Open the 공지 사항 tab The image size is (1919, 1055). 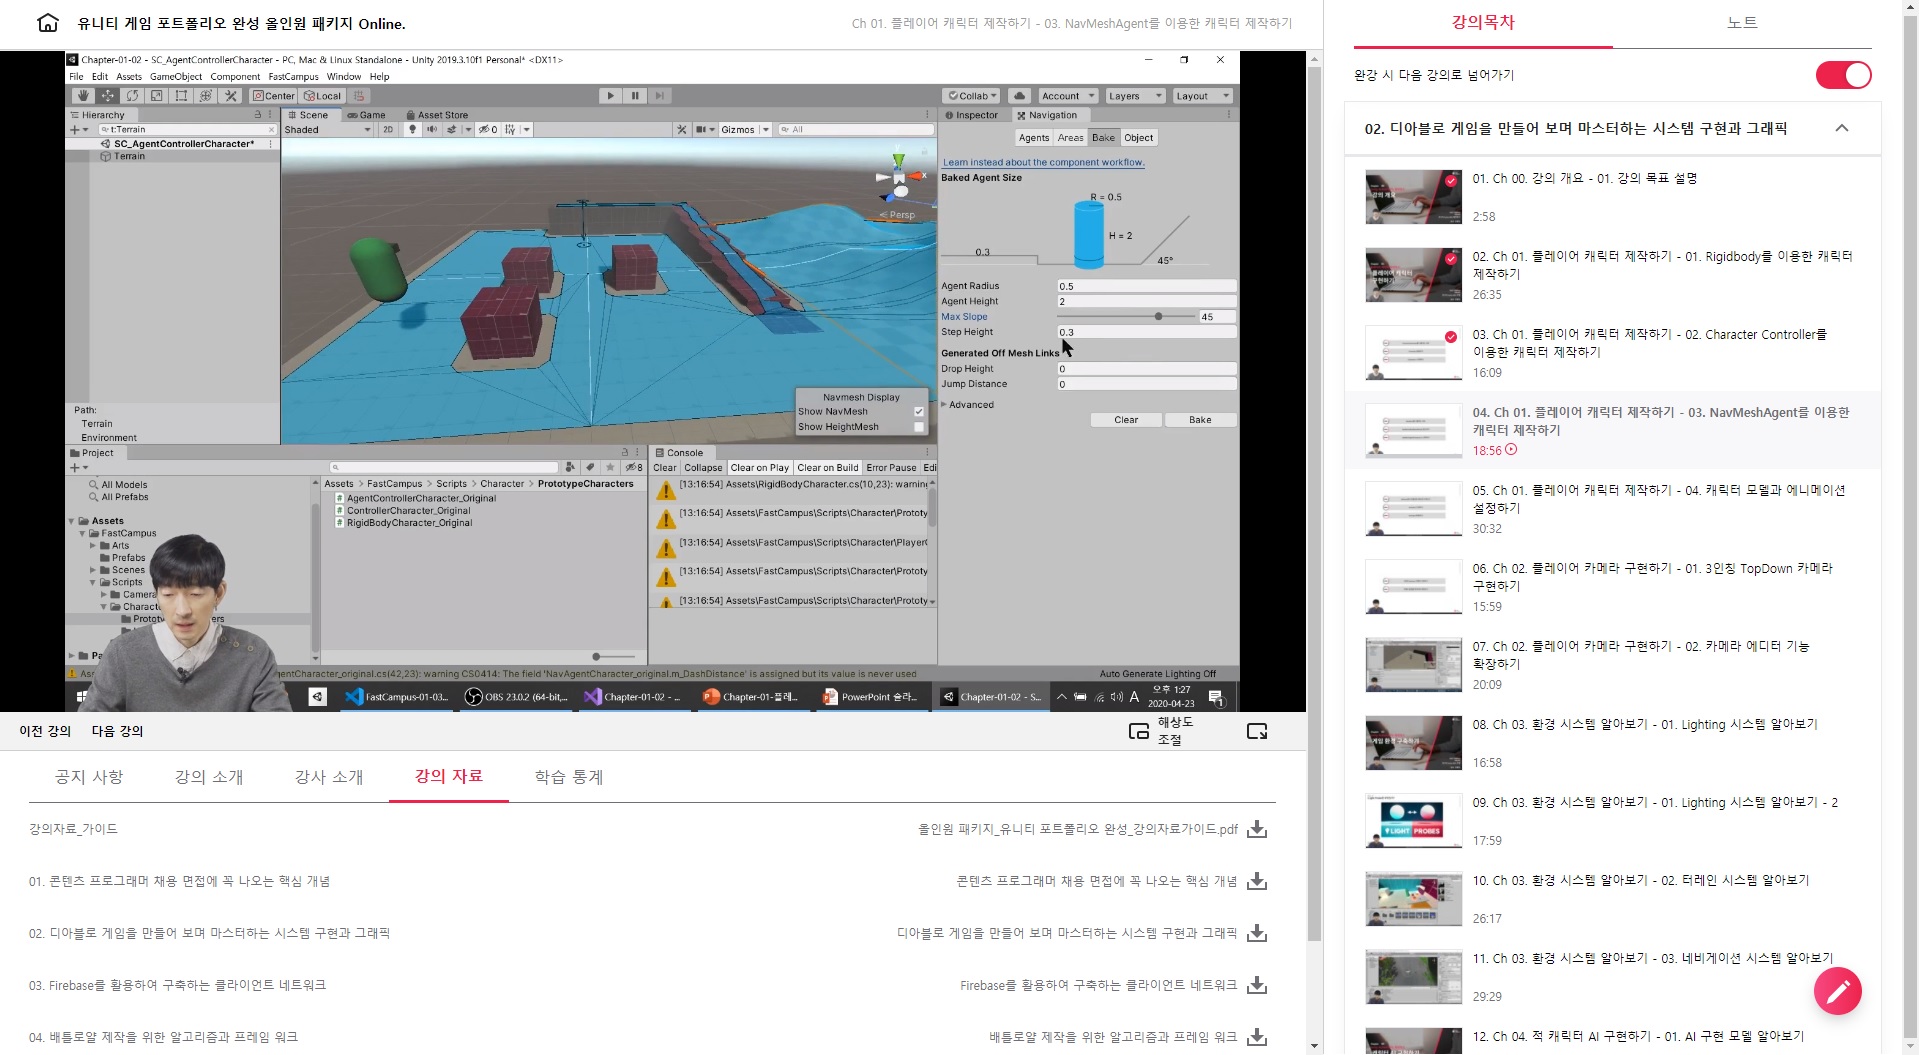click(x=89, y=777)
